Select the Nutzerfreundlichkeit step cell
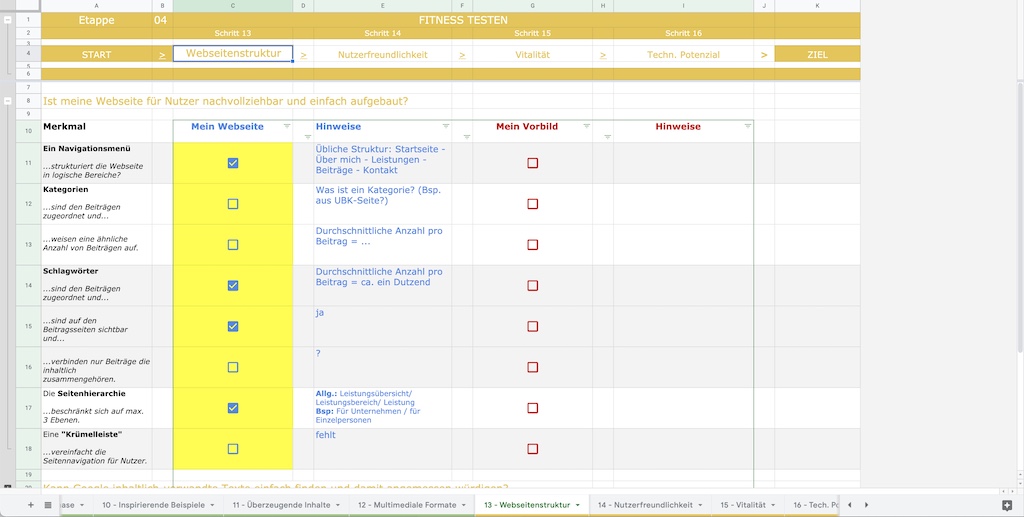The width and height of the screenshot is (1024, 517). tap(383, 55)
